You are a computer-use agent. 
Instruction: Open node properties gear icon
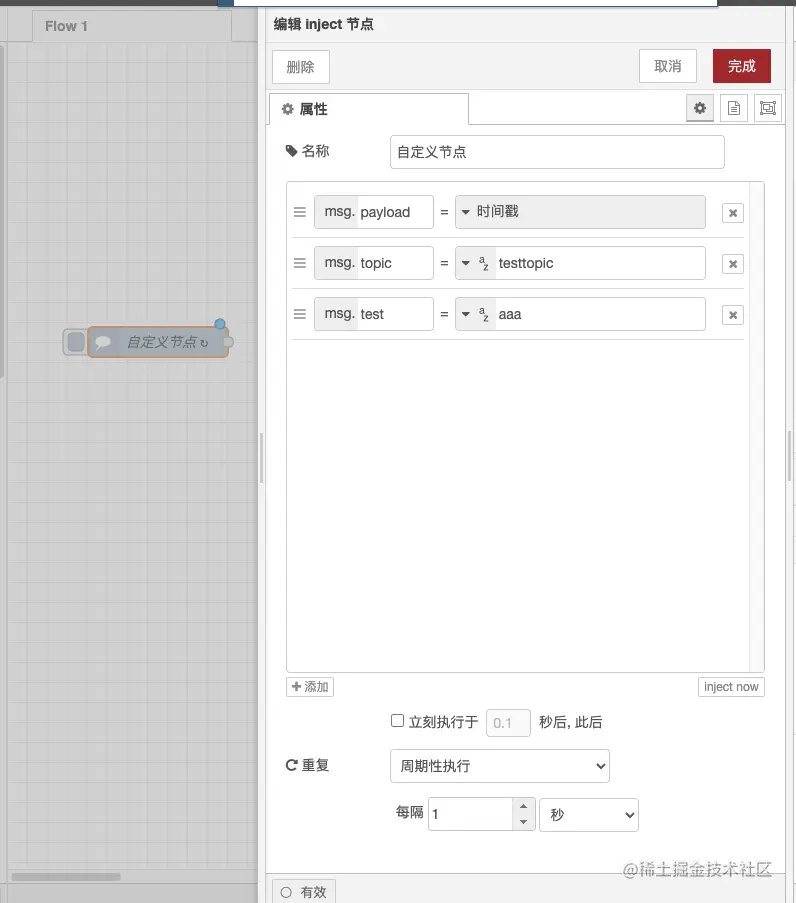[700, 108]
